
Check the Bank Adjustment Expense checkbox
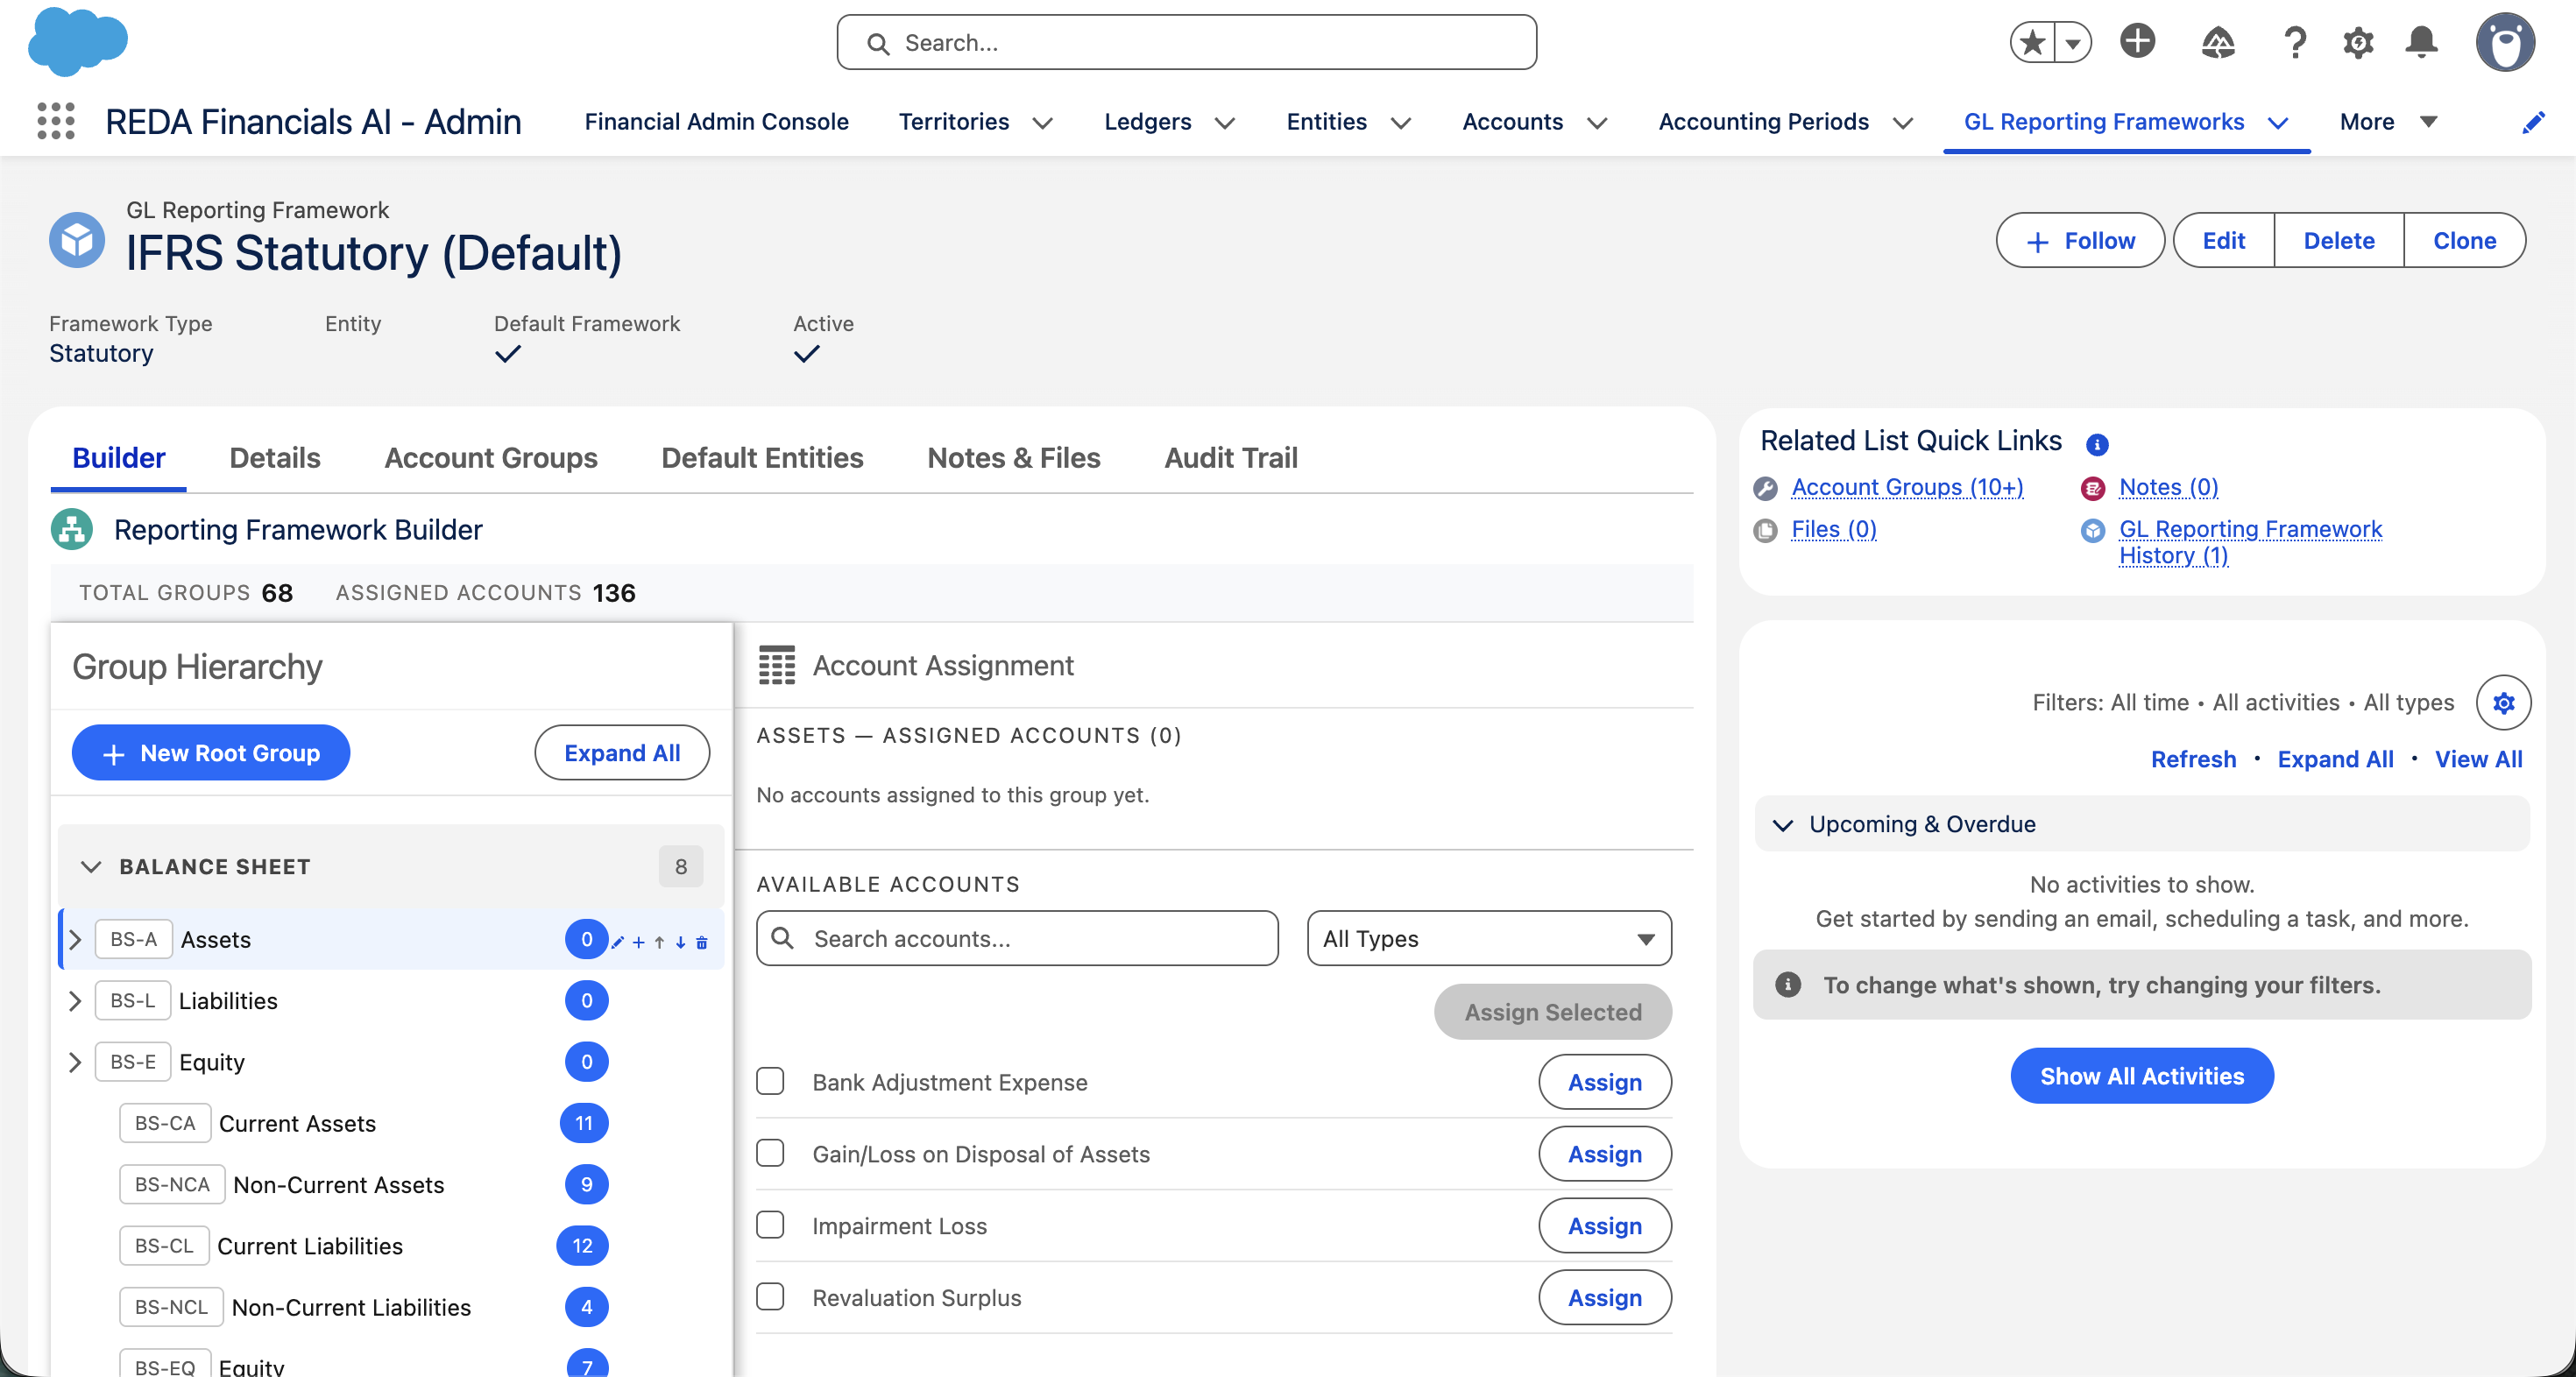point(770,1081)
